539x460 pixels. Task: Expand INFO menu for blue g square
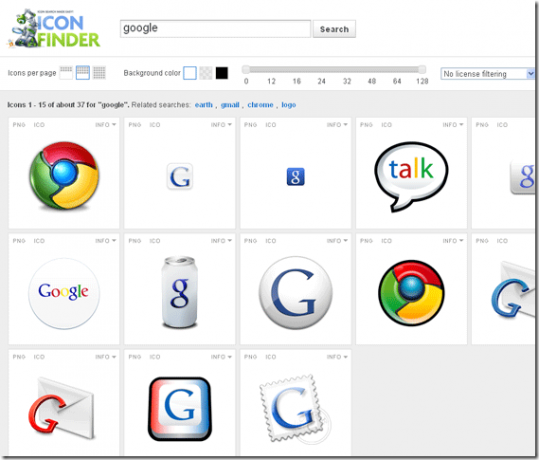(337, 125)
